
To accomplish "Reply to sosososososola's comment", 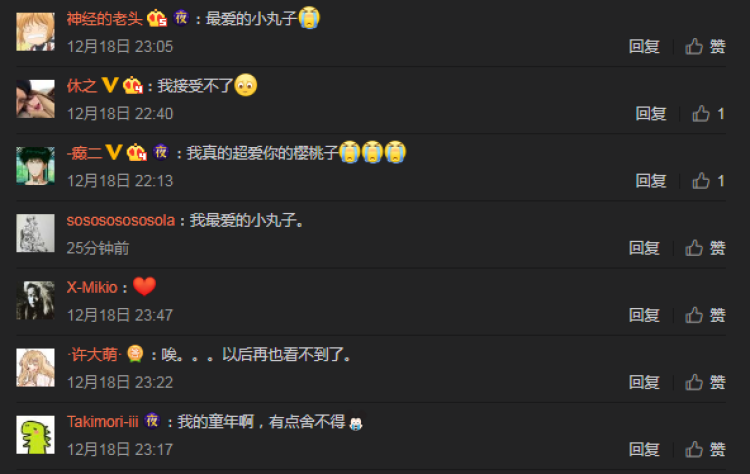I will [644, 248].
